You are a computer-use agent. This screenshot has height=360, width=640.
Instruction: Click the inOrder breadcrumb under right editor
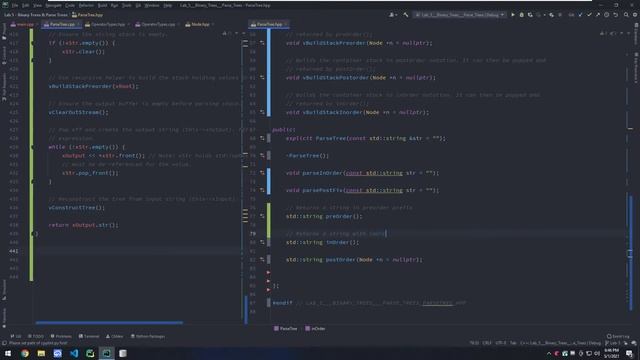coord(315,329)
